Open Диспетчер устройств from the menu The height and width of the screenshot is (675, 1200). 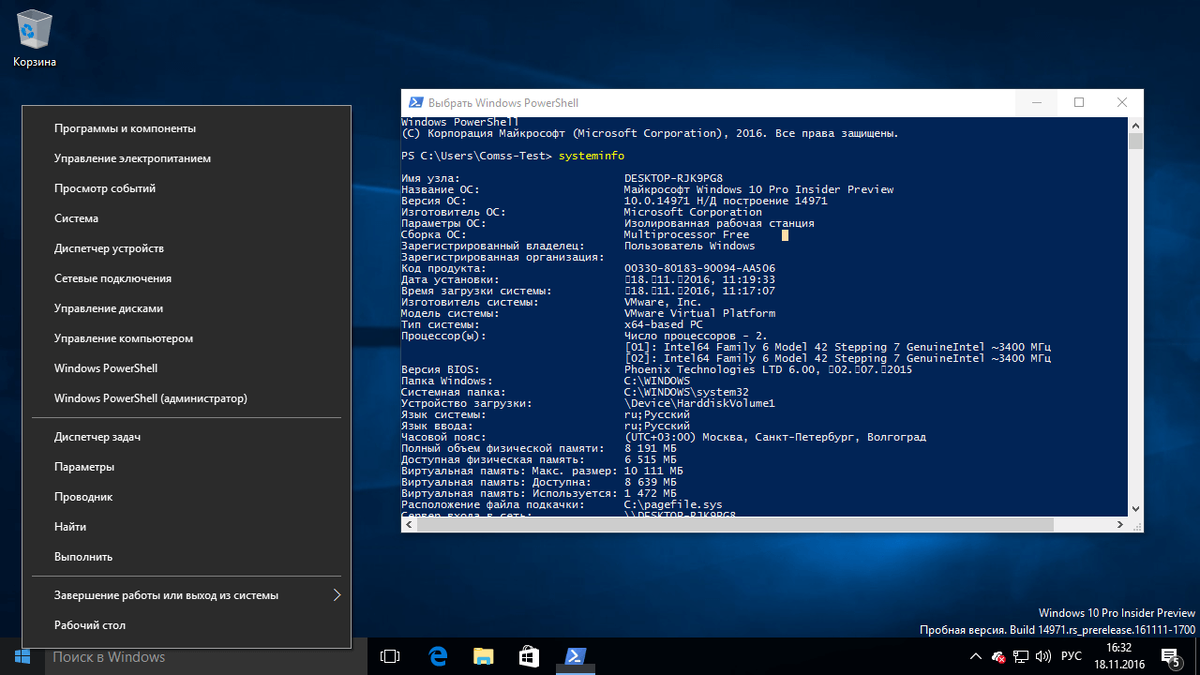pyautogui.click(x=187, y=248)
